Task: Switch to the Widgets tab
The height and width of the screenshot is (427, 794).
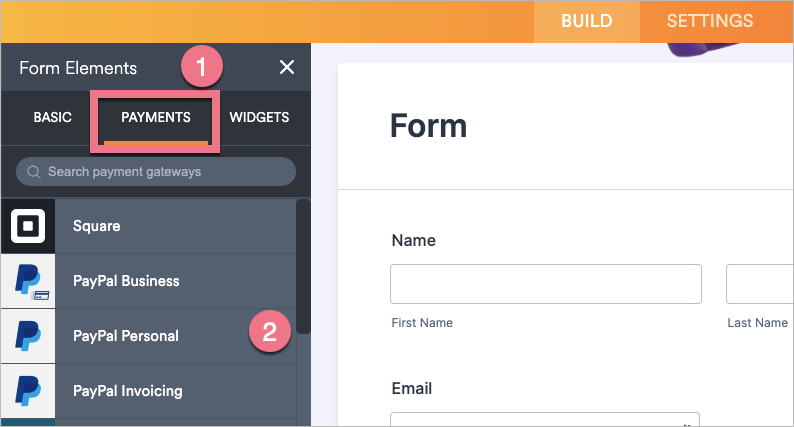Action: 259,117
